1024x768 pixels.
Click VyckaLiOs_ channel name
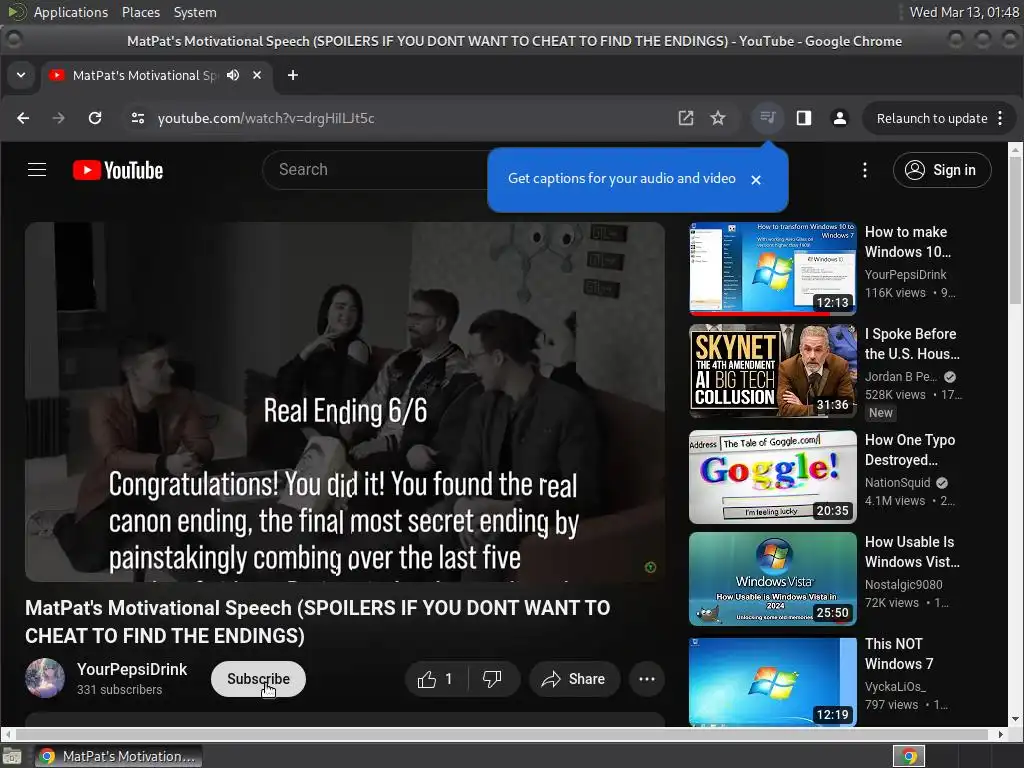coord(895,686)
